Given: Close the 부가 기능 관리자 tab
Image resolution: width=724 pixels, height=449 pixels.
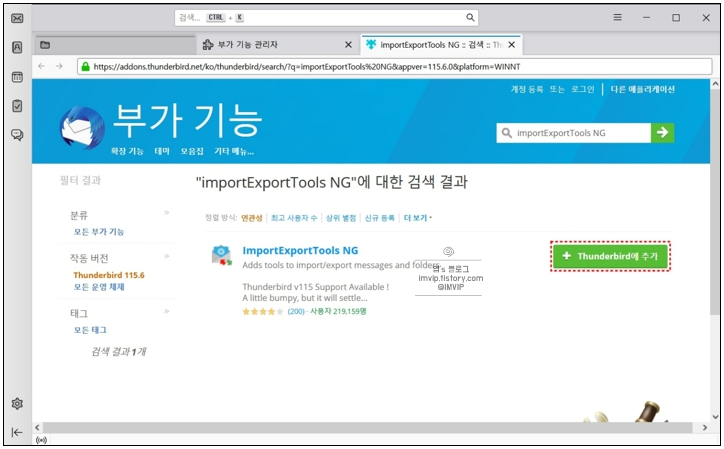Looking at the screenshot, I should [348, 45].
